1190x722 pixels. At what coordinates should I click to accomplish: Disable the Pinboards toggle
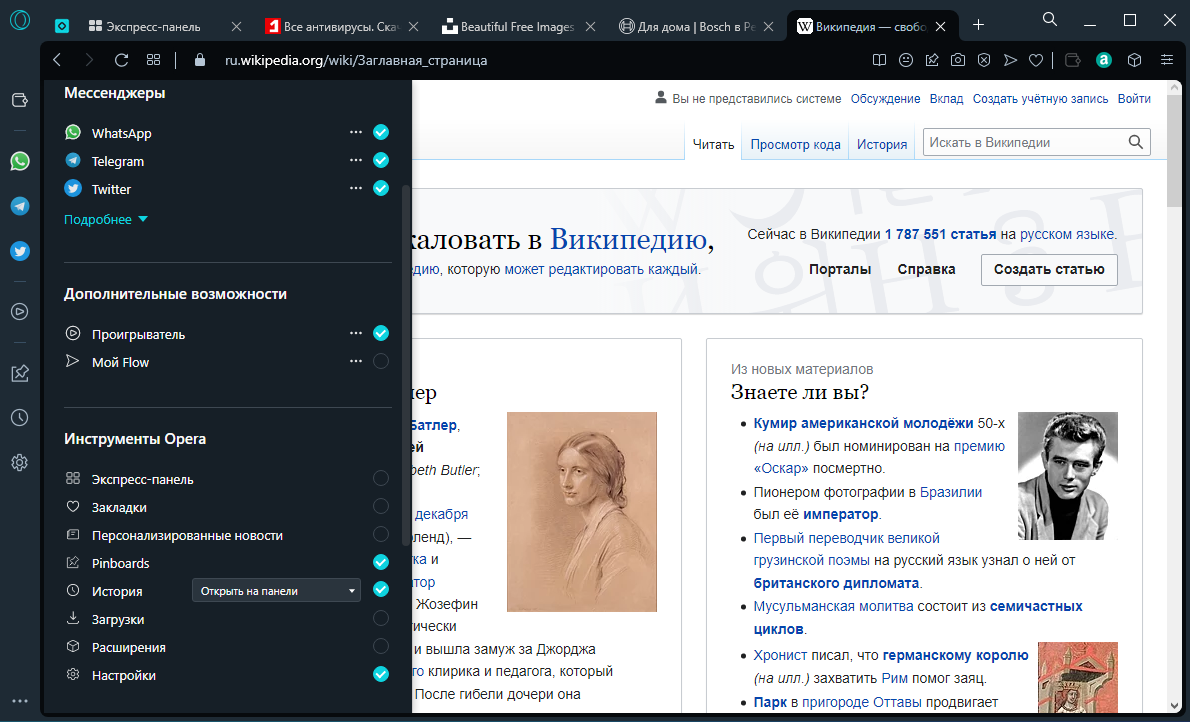tap(381, 562)
